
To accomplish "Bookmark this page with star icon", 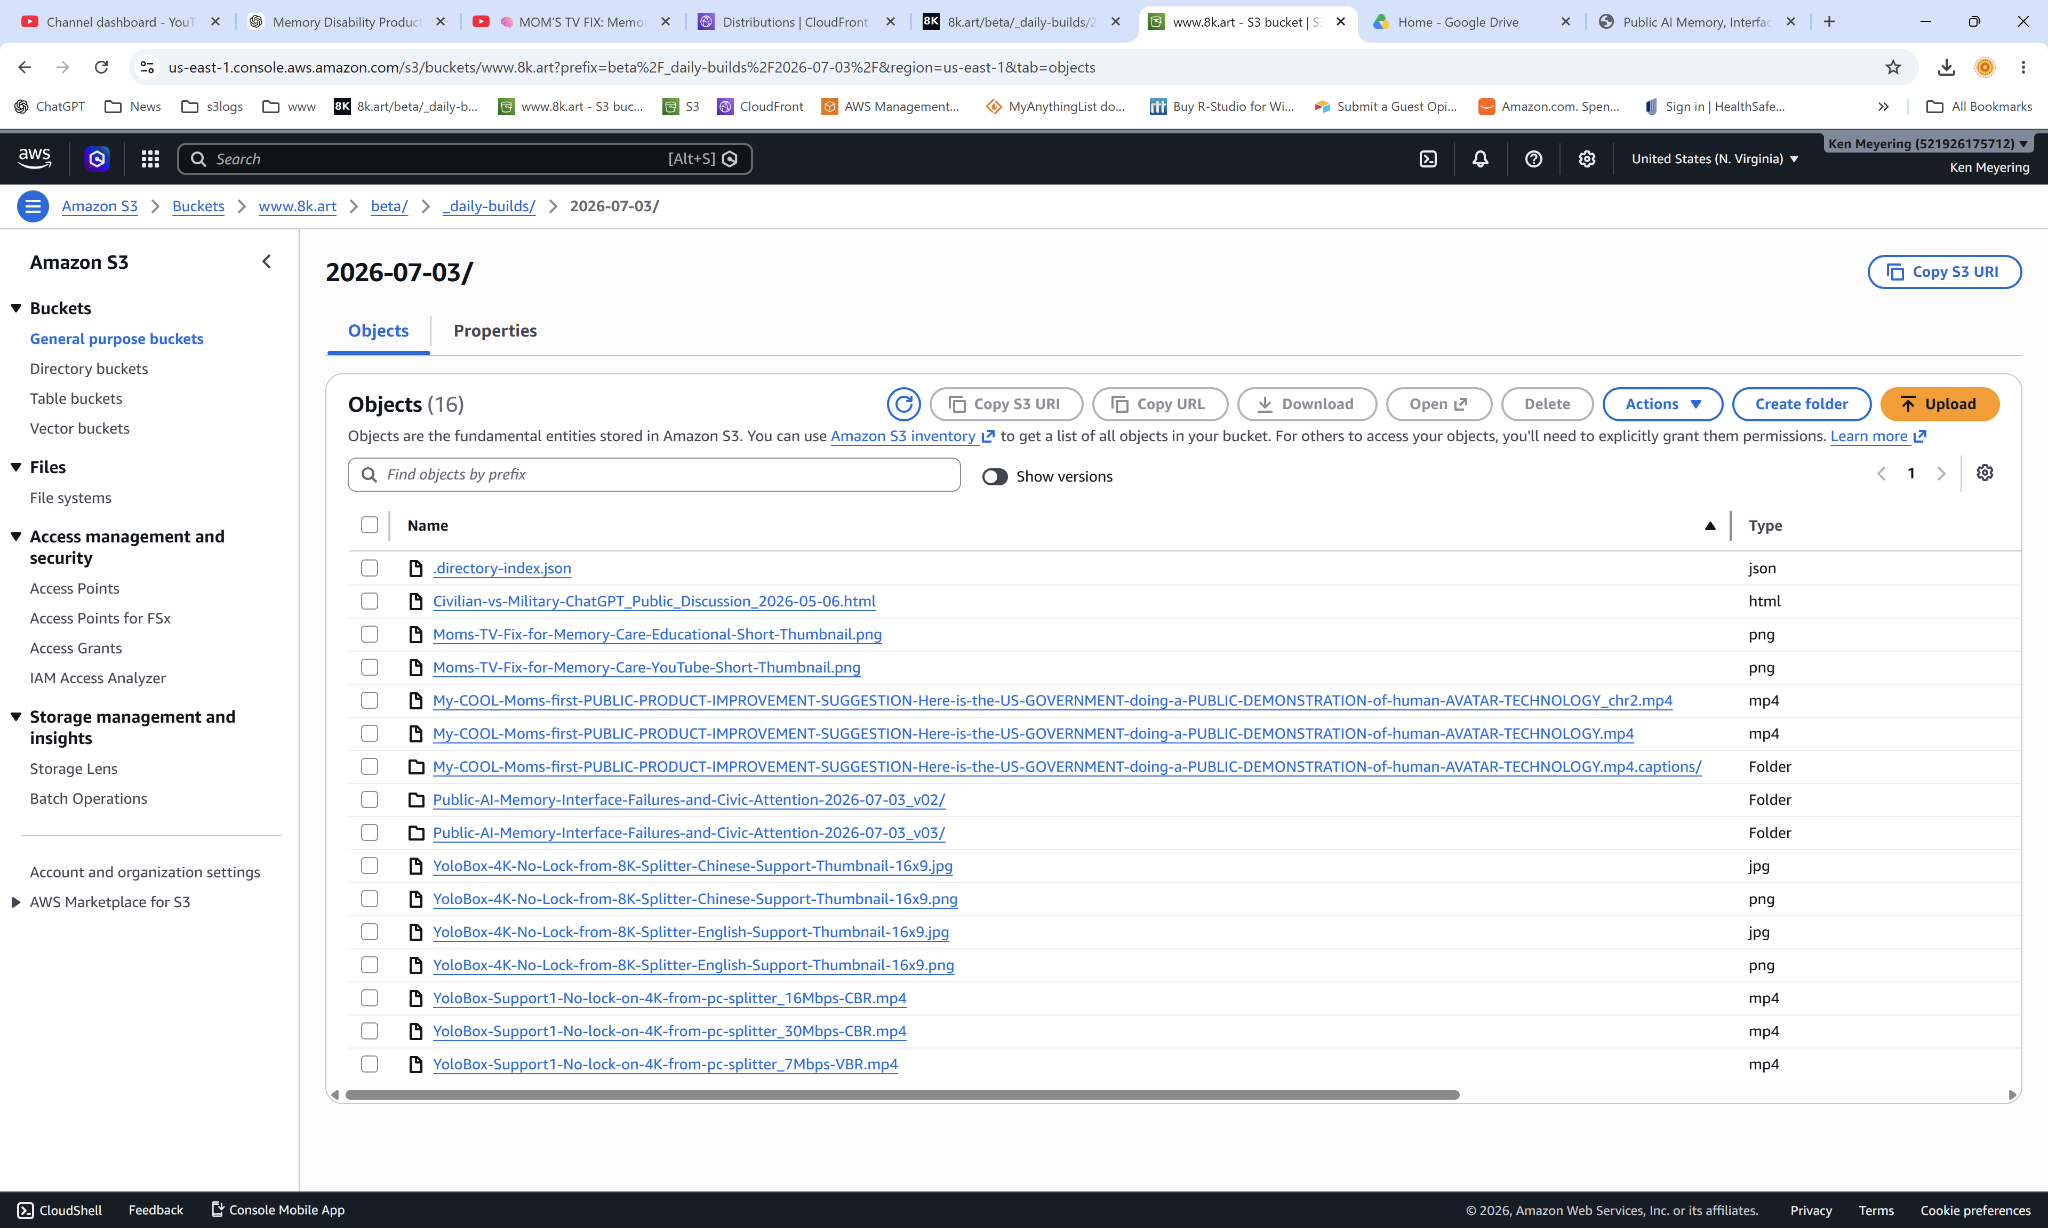I will 1893,67.
